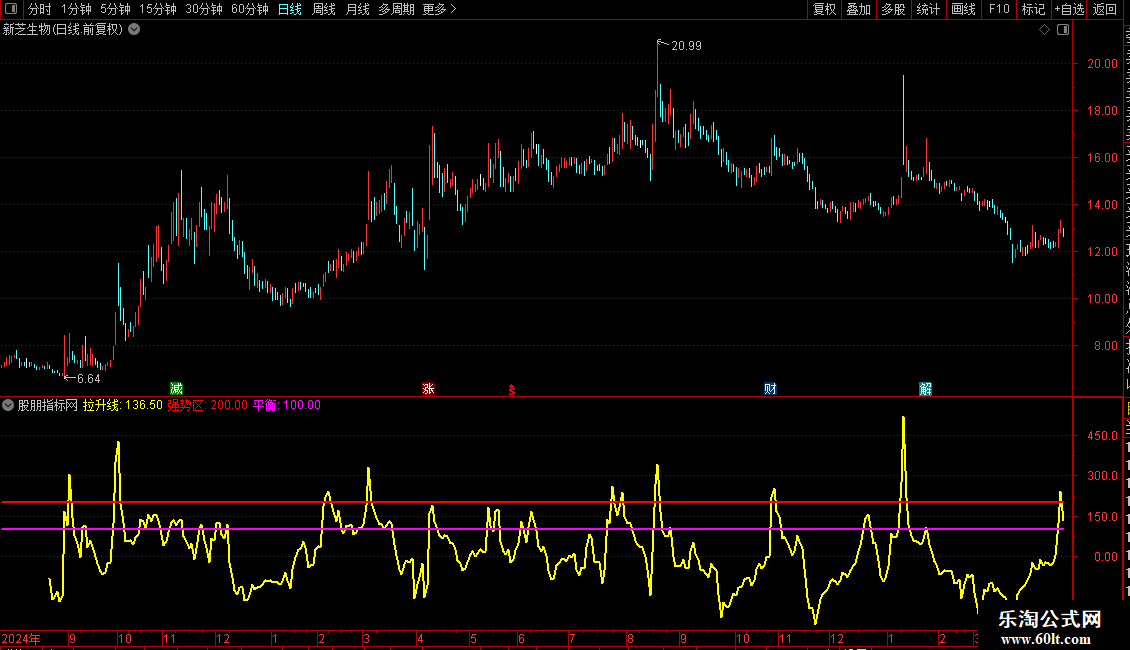The height and width of the screenshot is (650, 1130).
Task: Click the 450.0 indicator axis label
Action: [x=1103, y=436]
